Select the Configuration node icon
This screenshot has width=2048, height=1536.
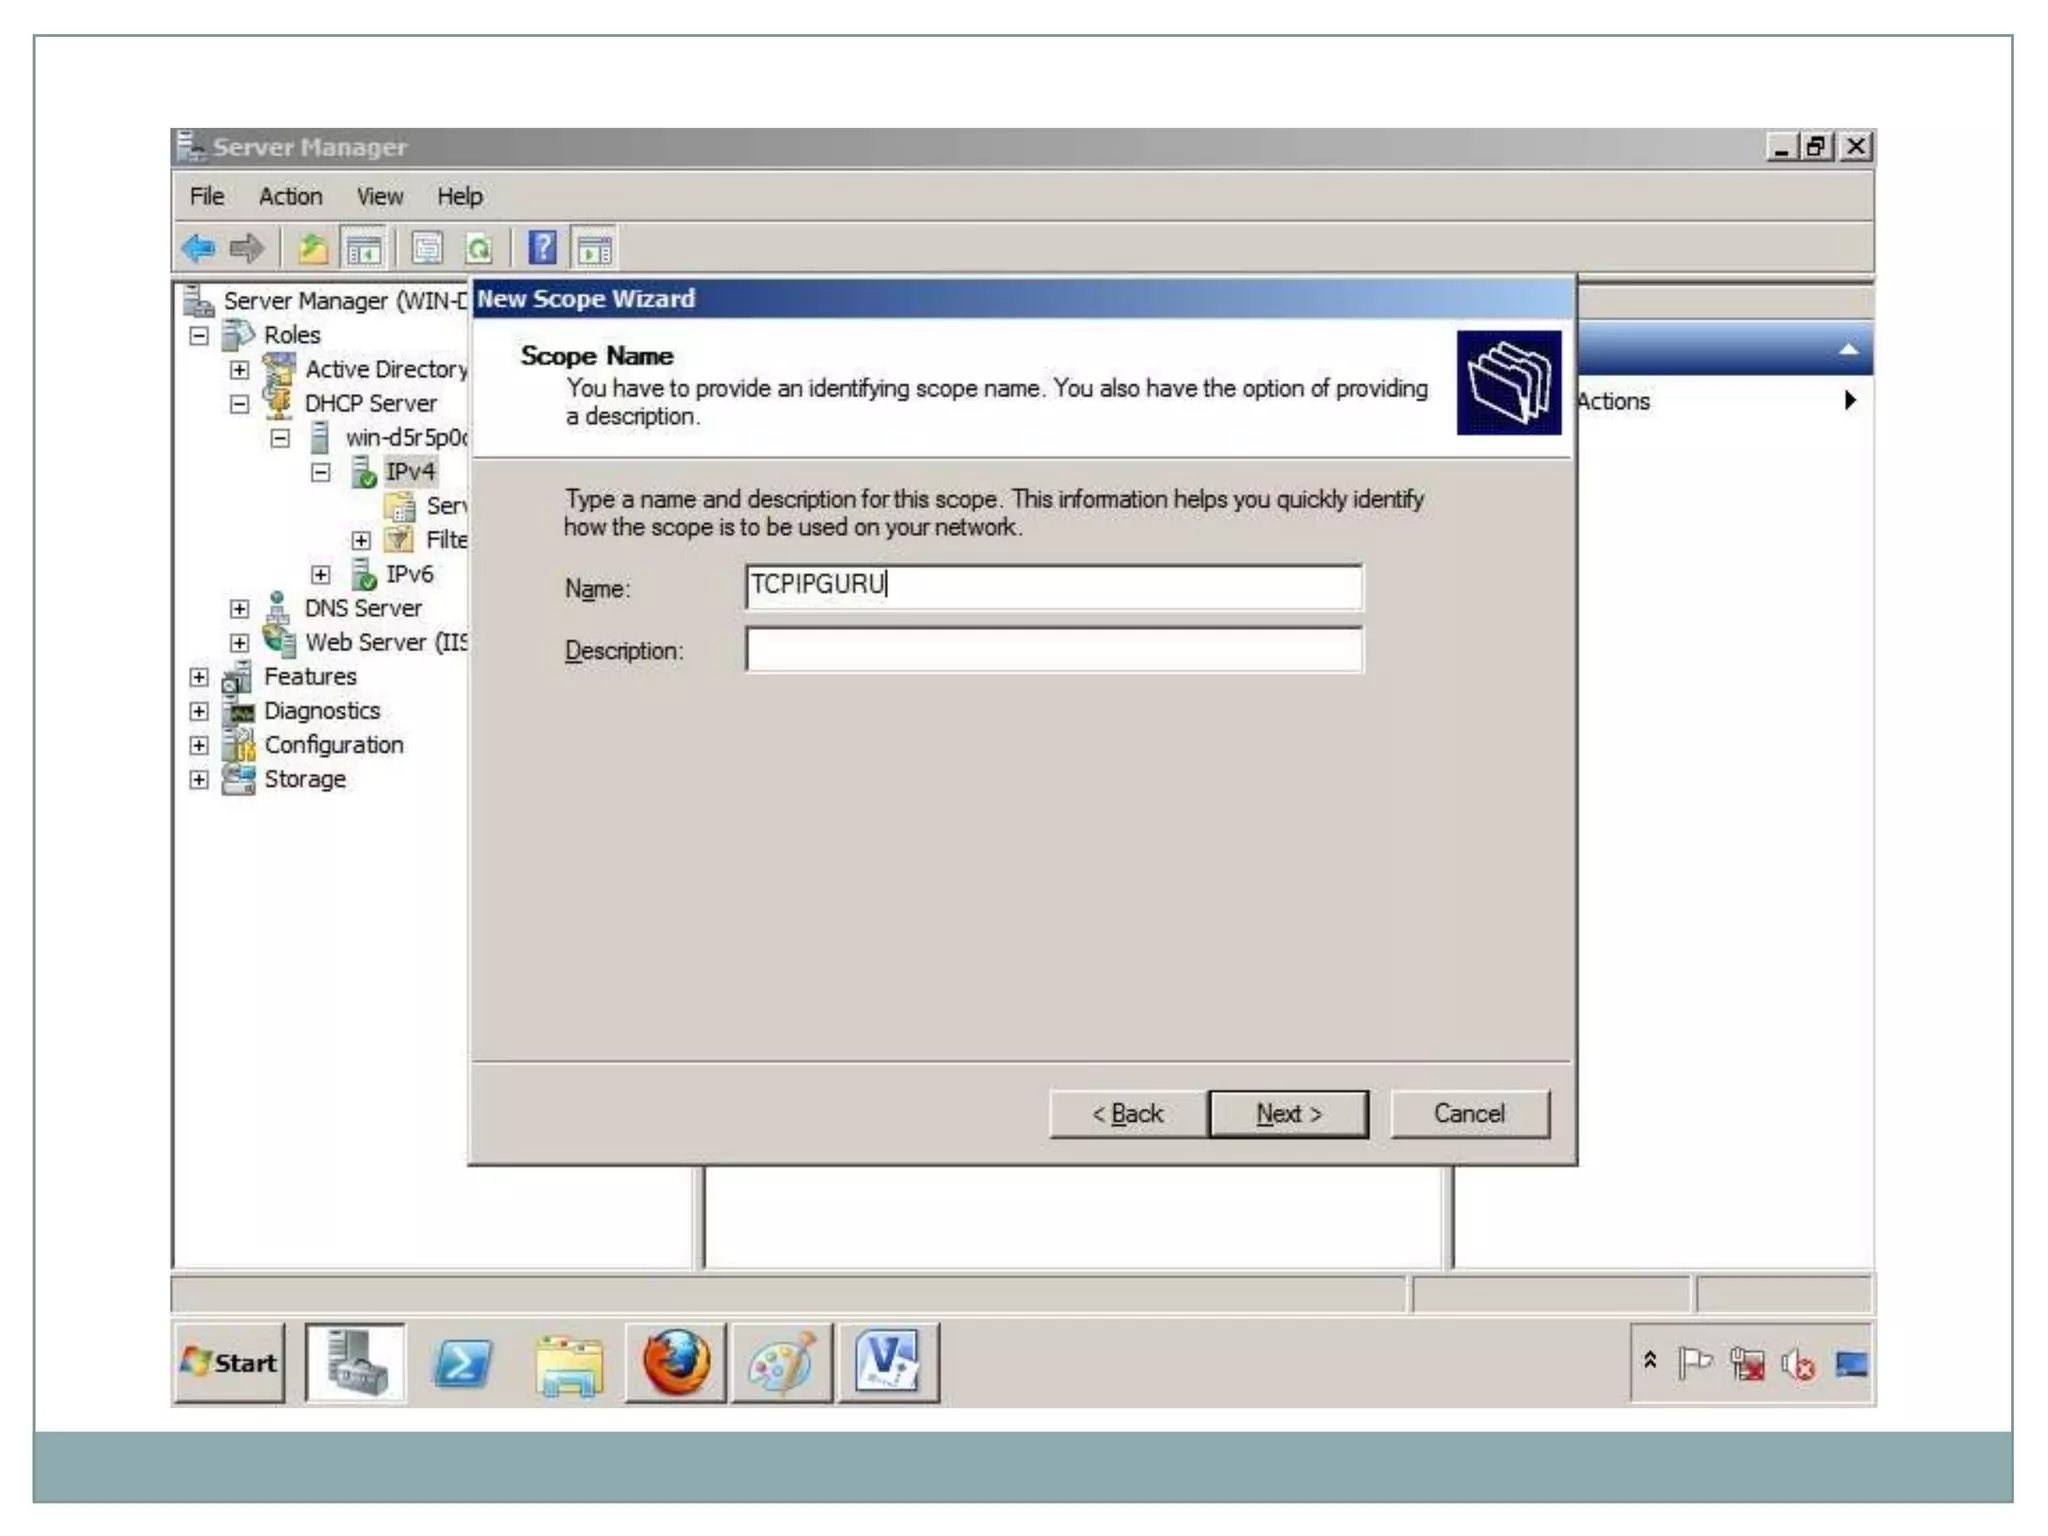[x=239, y=745]
